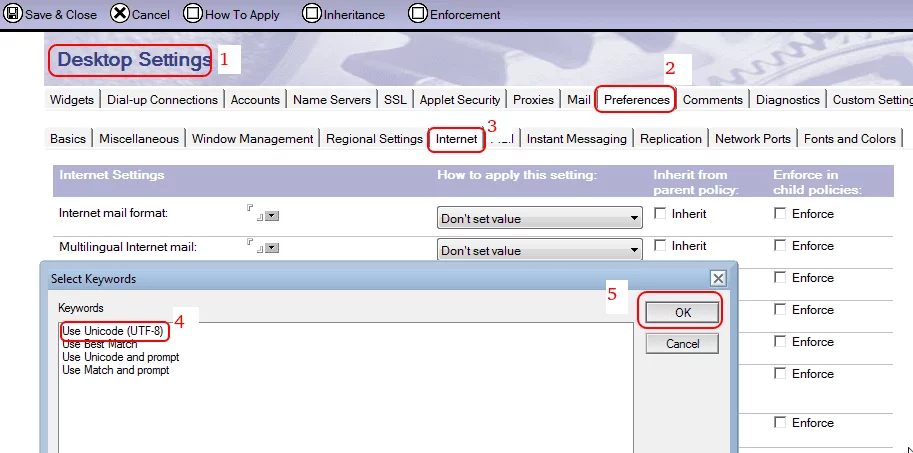Close the Select Keywords dialog with X
This screenshot has width=913, height=453.
(717, 278)
